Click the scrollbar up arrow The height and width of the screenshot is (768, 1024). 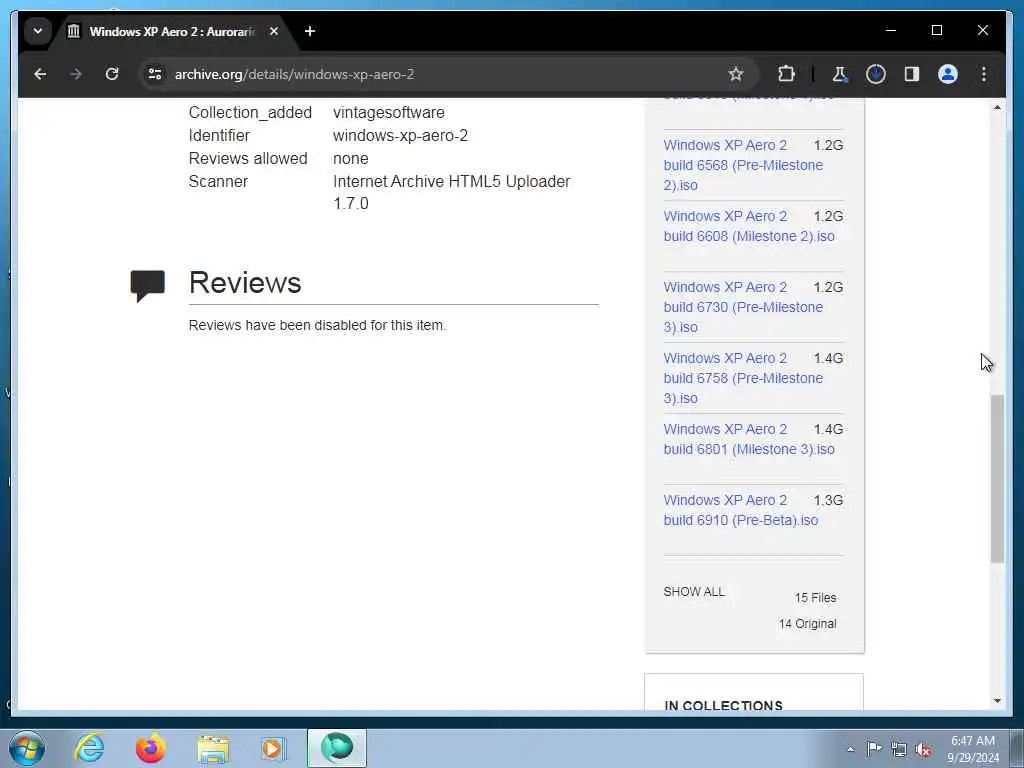click(997, 107)
